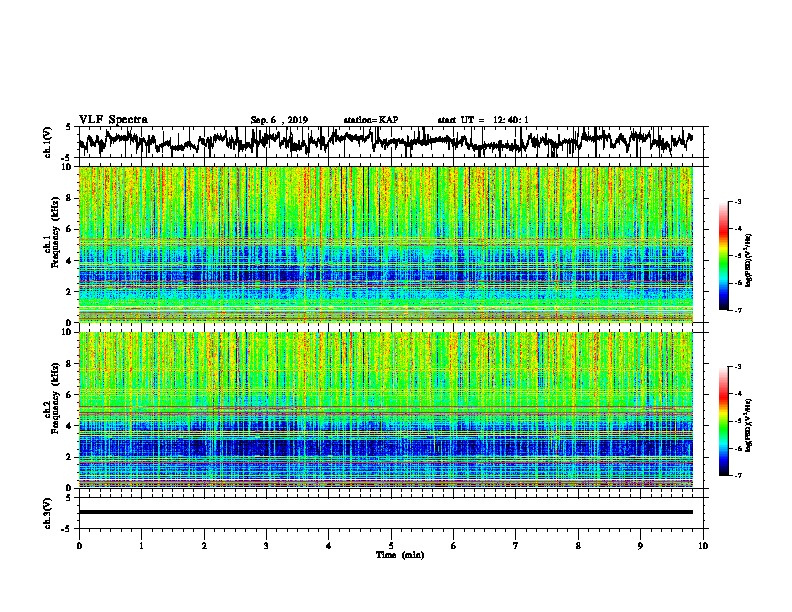
Task: Click the "-5" volt tick of ch.3(V) panel
Action: point(67,529)
